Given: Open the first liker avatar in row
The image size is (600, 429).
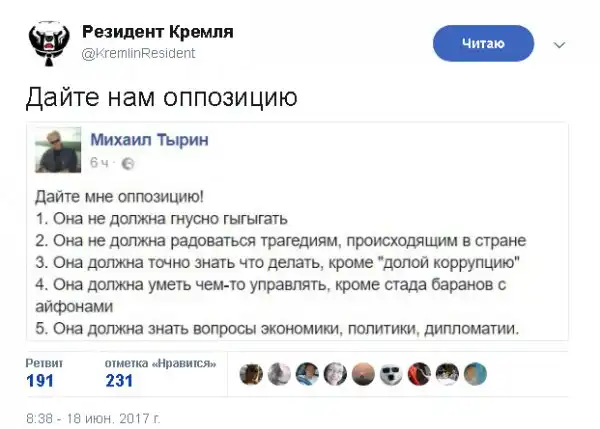Looking at the screenshot, I should pyautogui.click(x=252, y=373).
